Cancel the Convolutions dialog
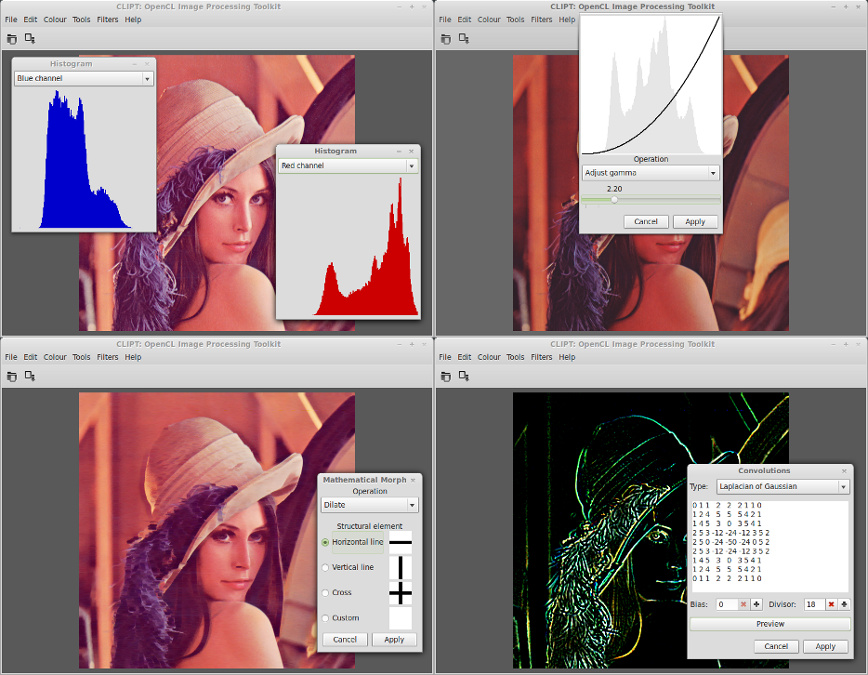Image resolution: width=868 pixels, height=675 pixels. pos(776,646)
